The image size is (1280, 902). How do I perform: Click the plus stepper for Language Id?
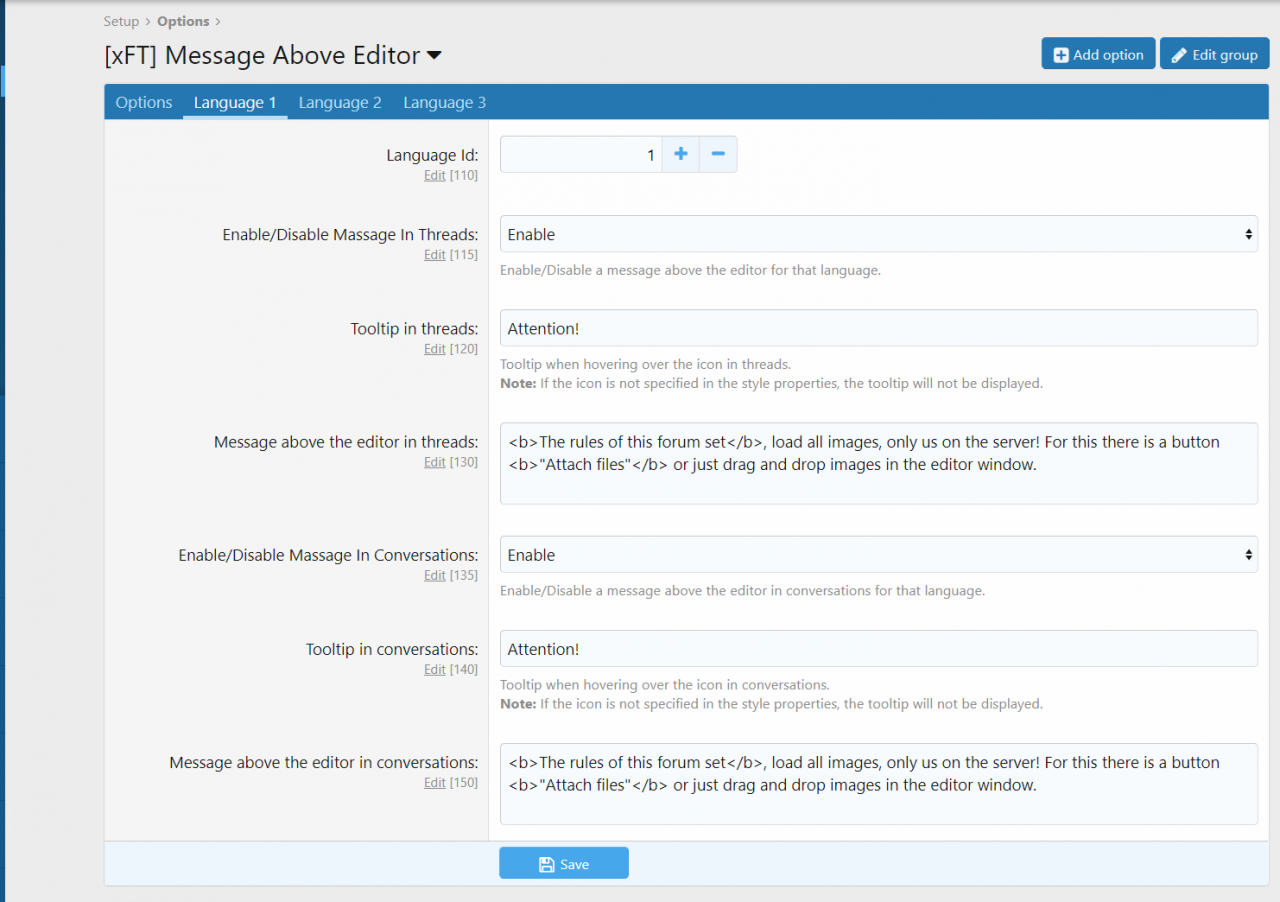680,155
